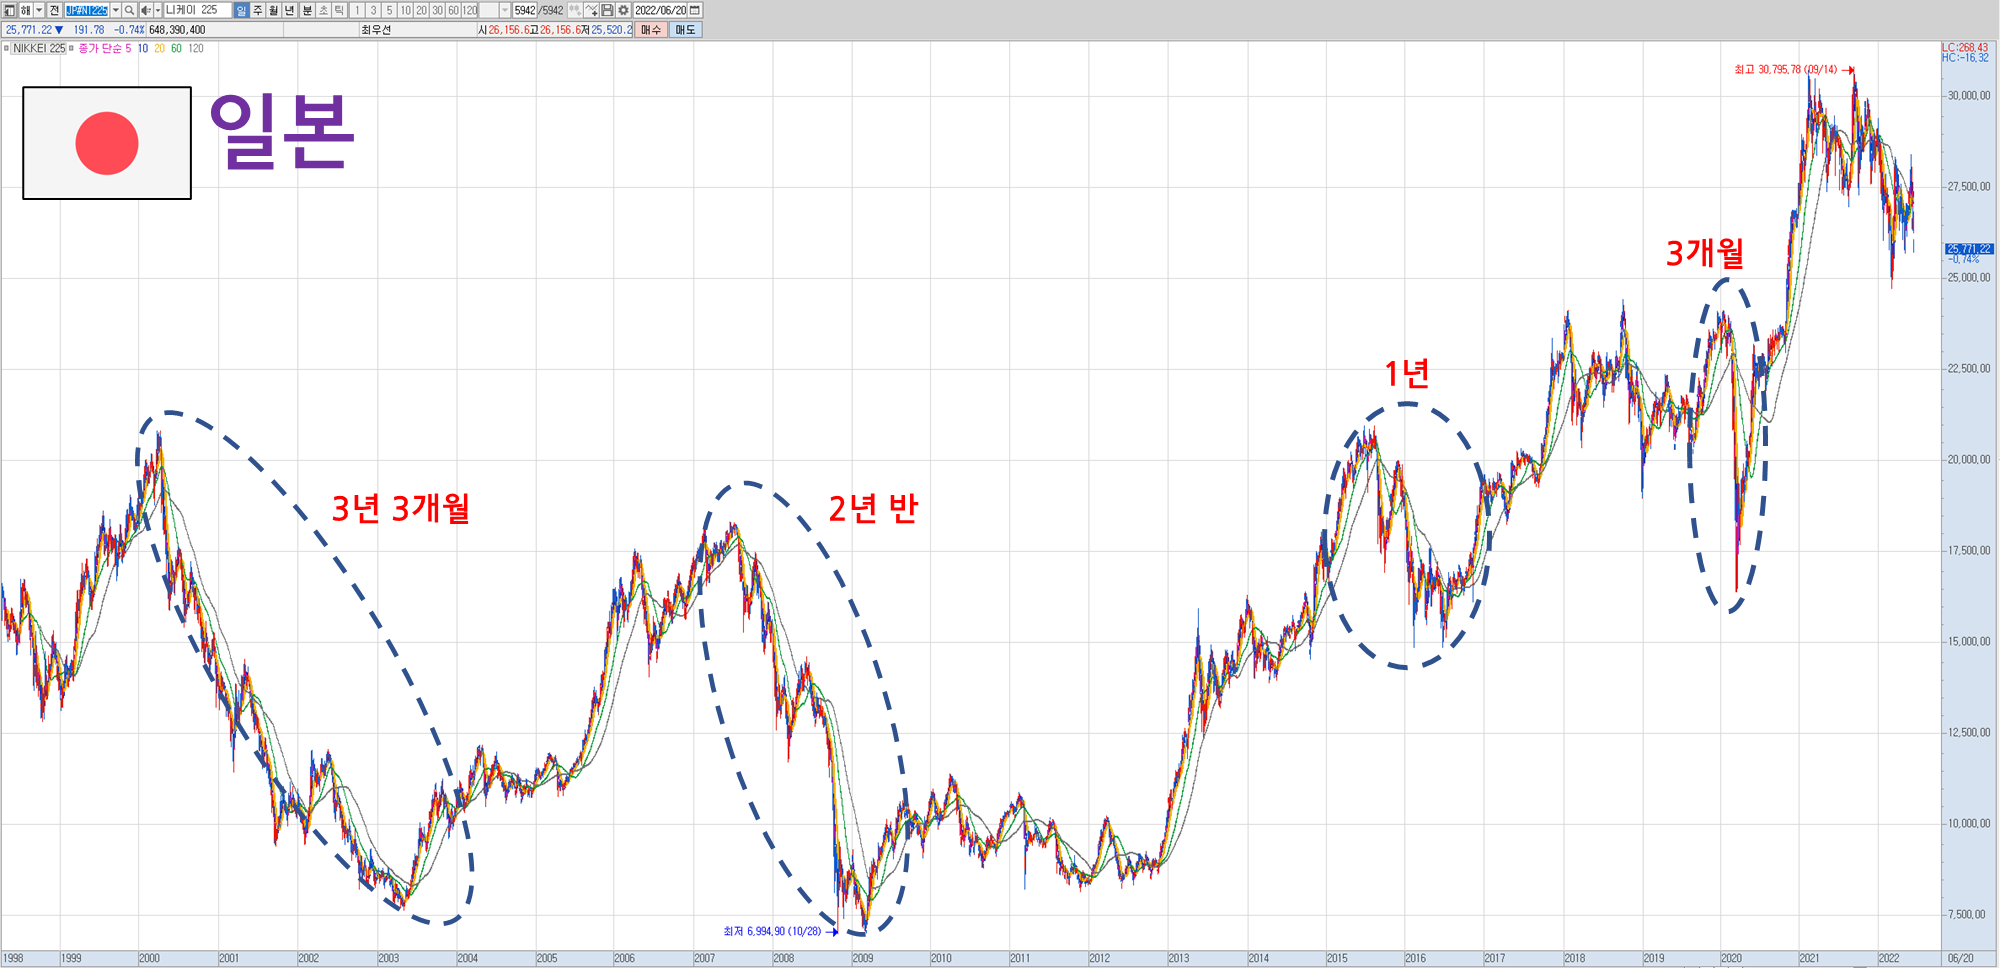
Task: Click the orange 20-period MA label
Action: pyautogui.click(x=159, y=48)
